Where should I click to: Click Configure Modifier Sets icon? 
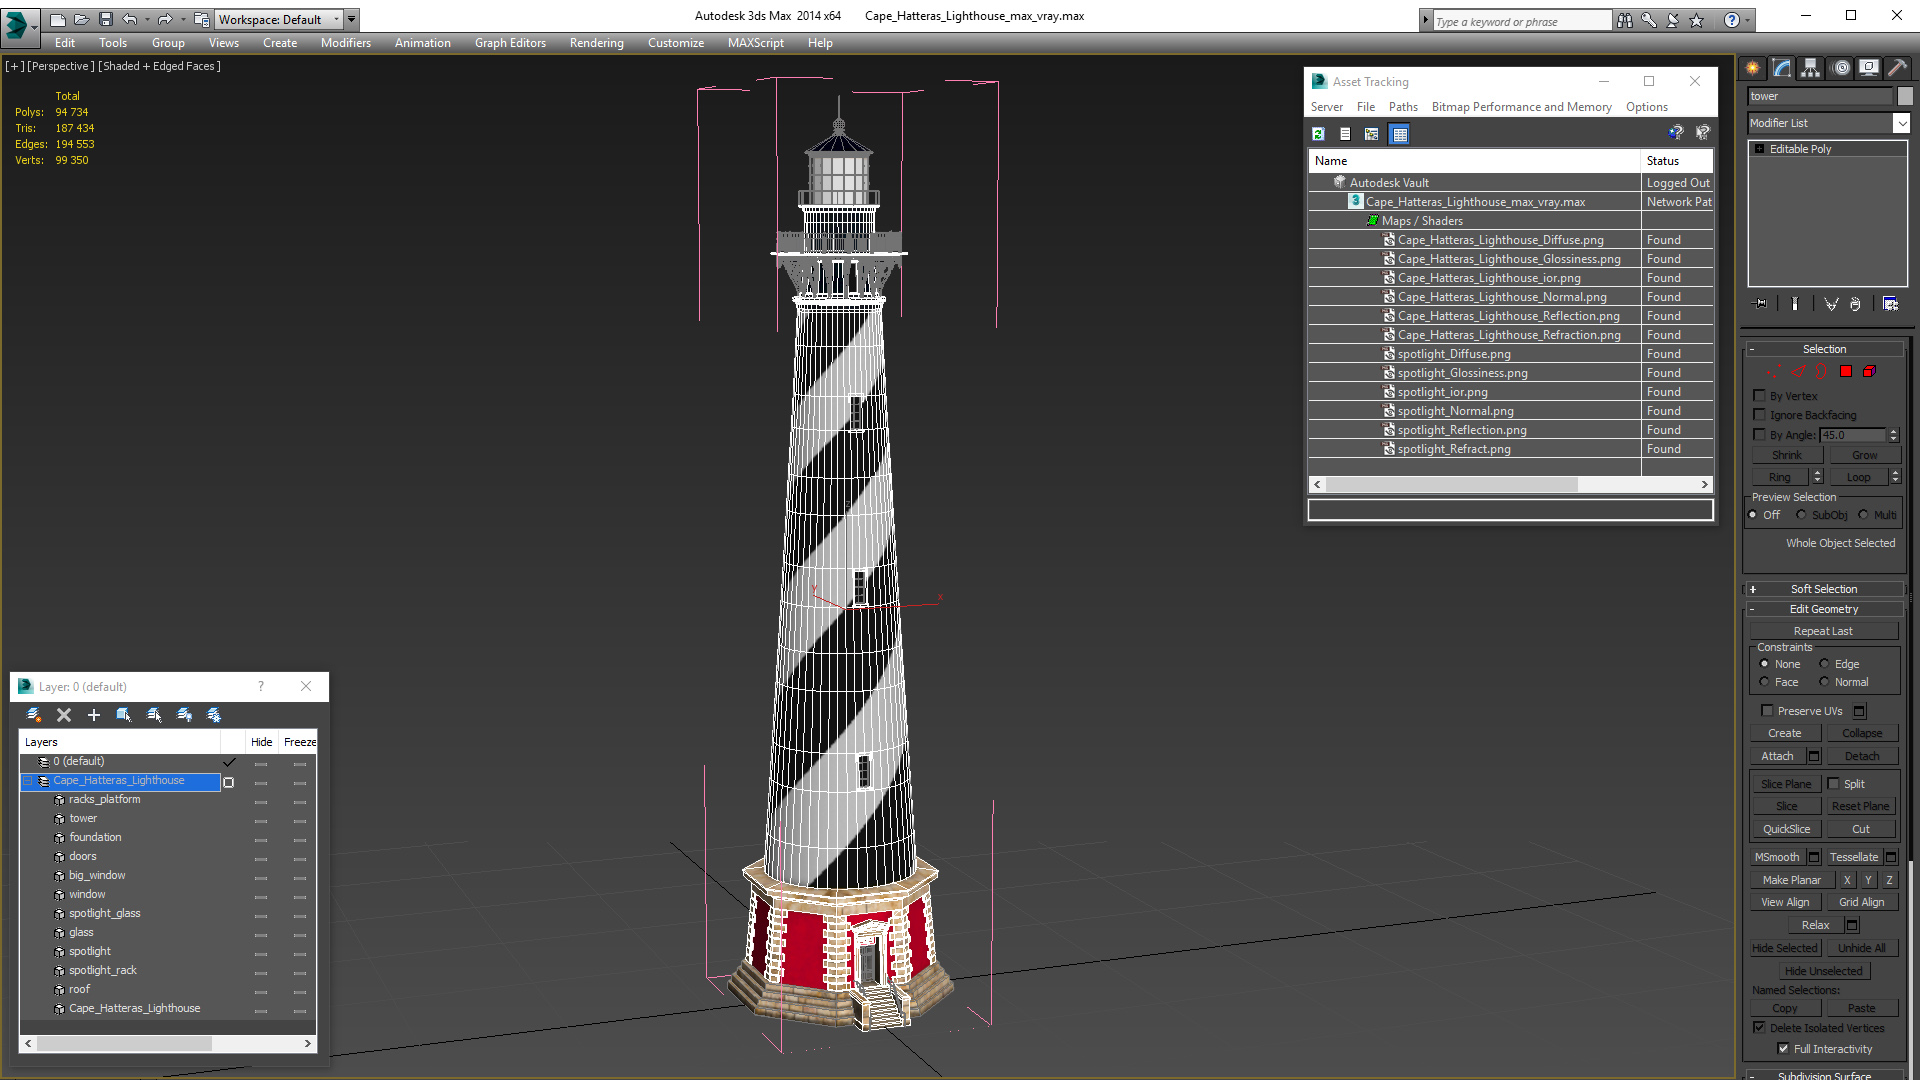click(1891, 304)
